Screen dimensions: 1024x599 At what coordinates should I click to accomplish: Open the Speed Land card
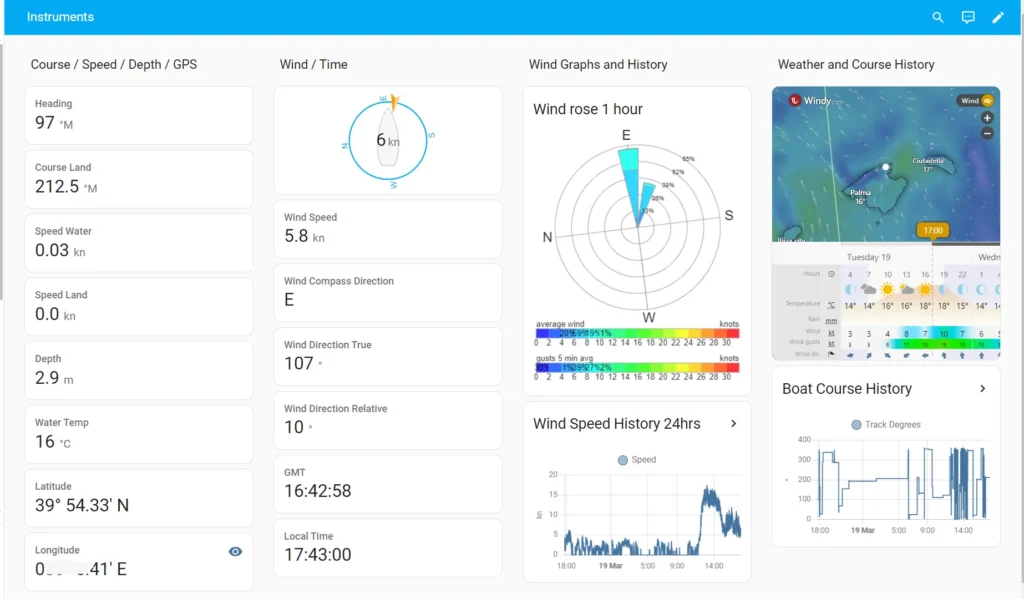[138, 306]
